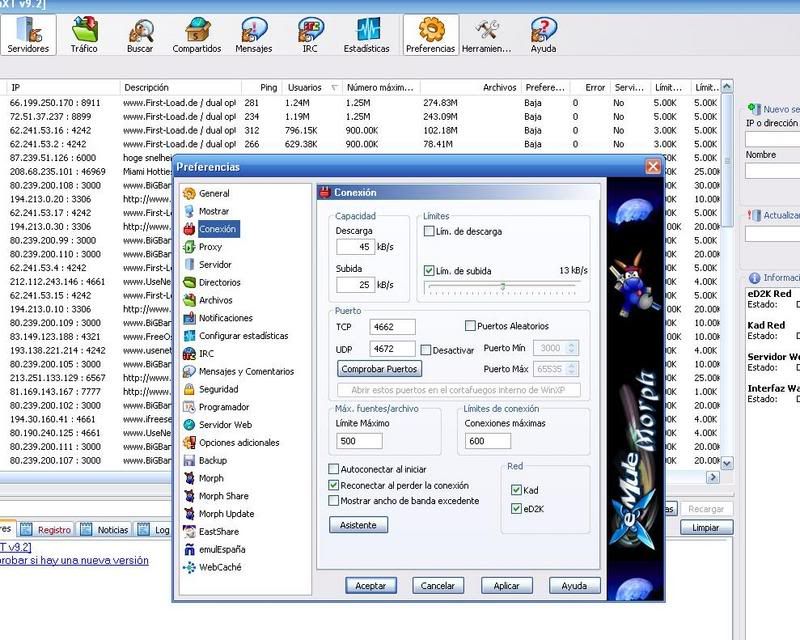Select Proxy in the preferences list
This screenshot has height=640, width=800.
(x=203, y=247)
